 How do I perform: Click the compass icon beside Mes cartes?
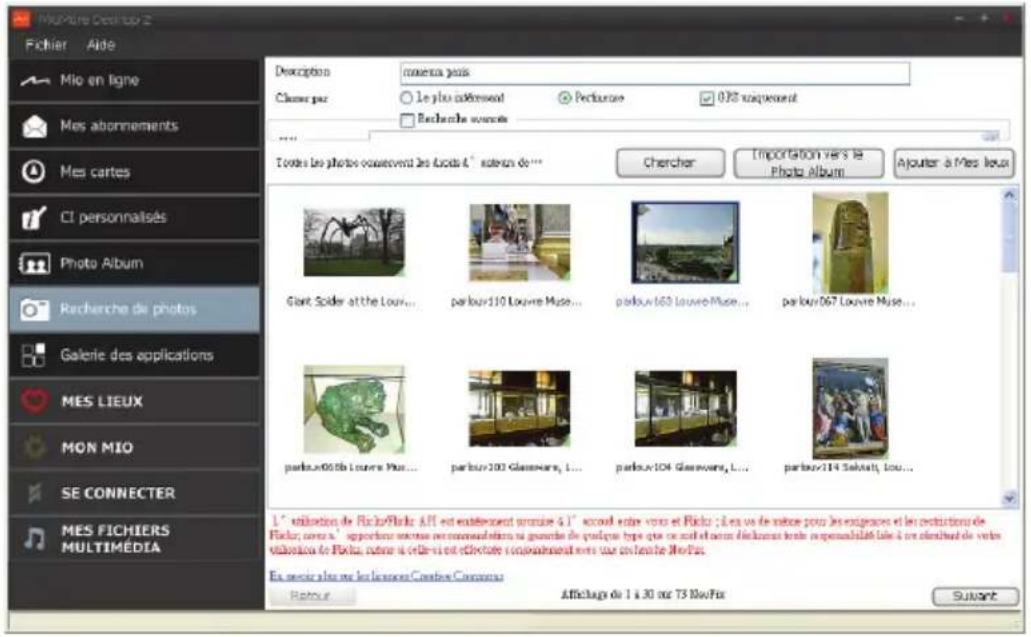tap(34, 172)
